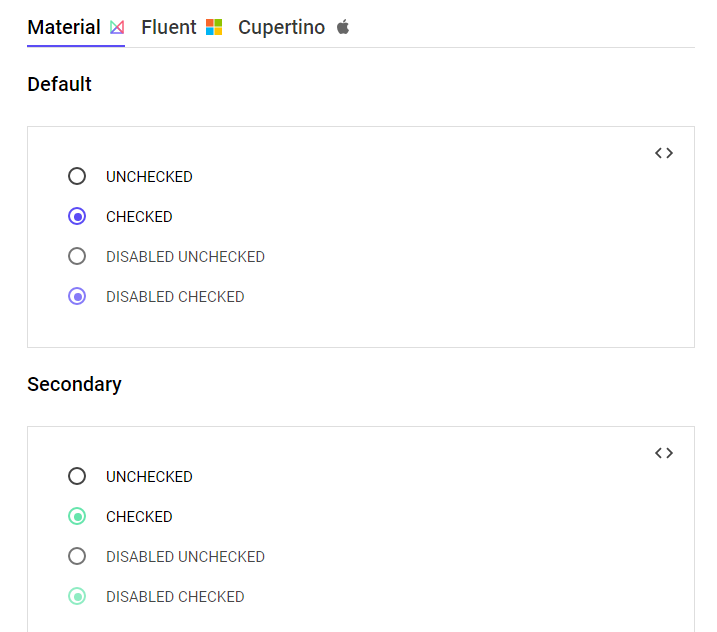Select the Unchecked radio in Default
Image resolution: width=717 pixels, height=632 pixels.
tap(77, 177)
